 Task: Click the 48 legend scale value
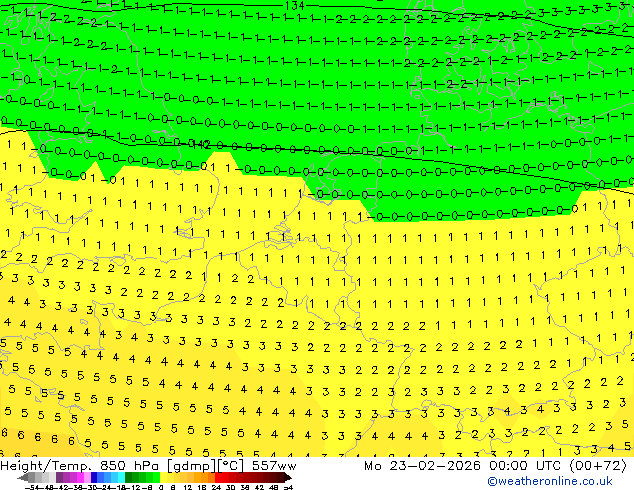273,488
